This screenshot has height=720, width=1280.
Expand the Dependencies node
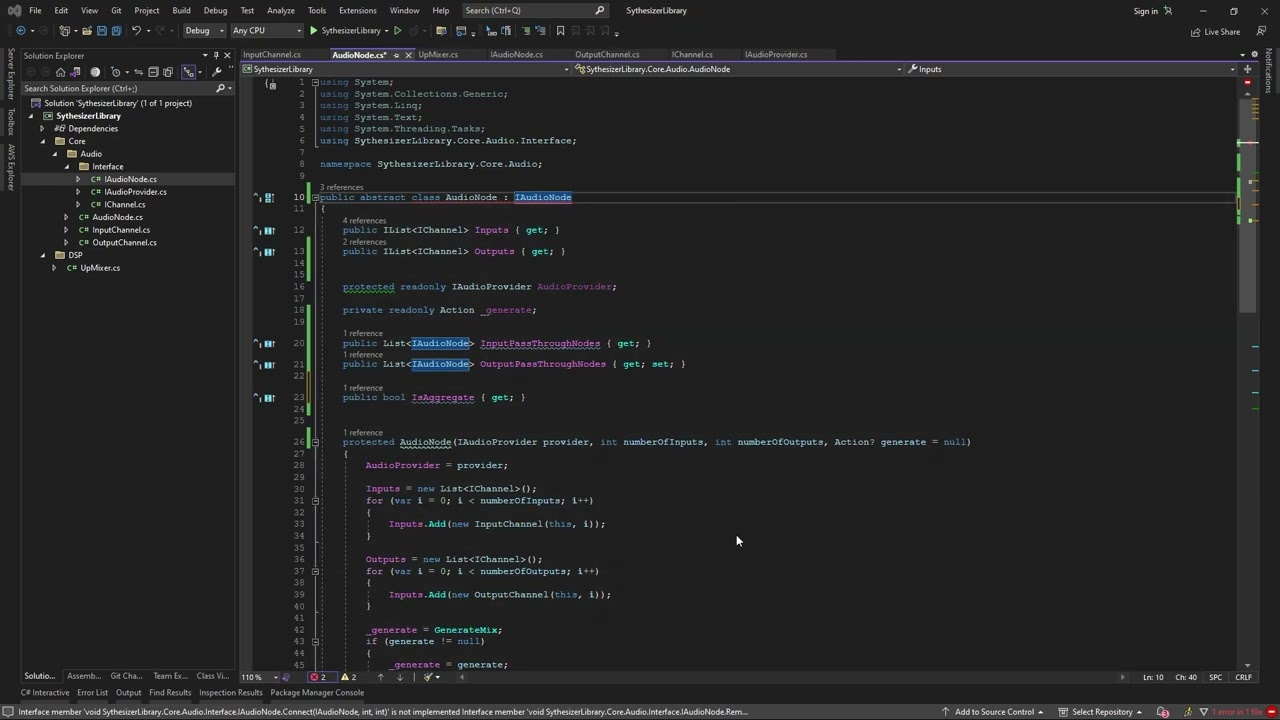(42, 128)
